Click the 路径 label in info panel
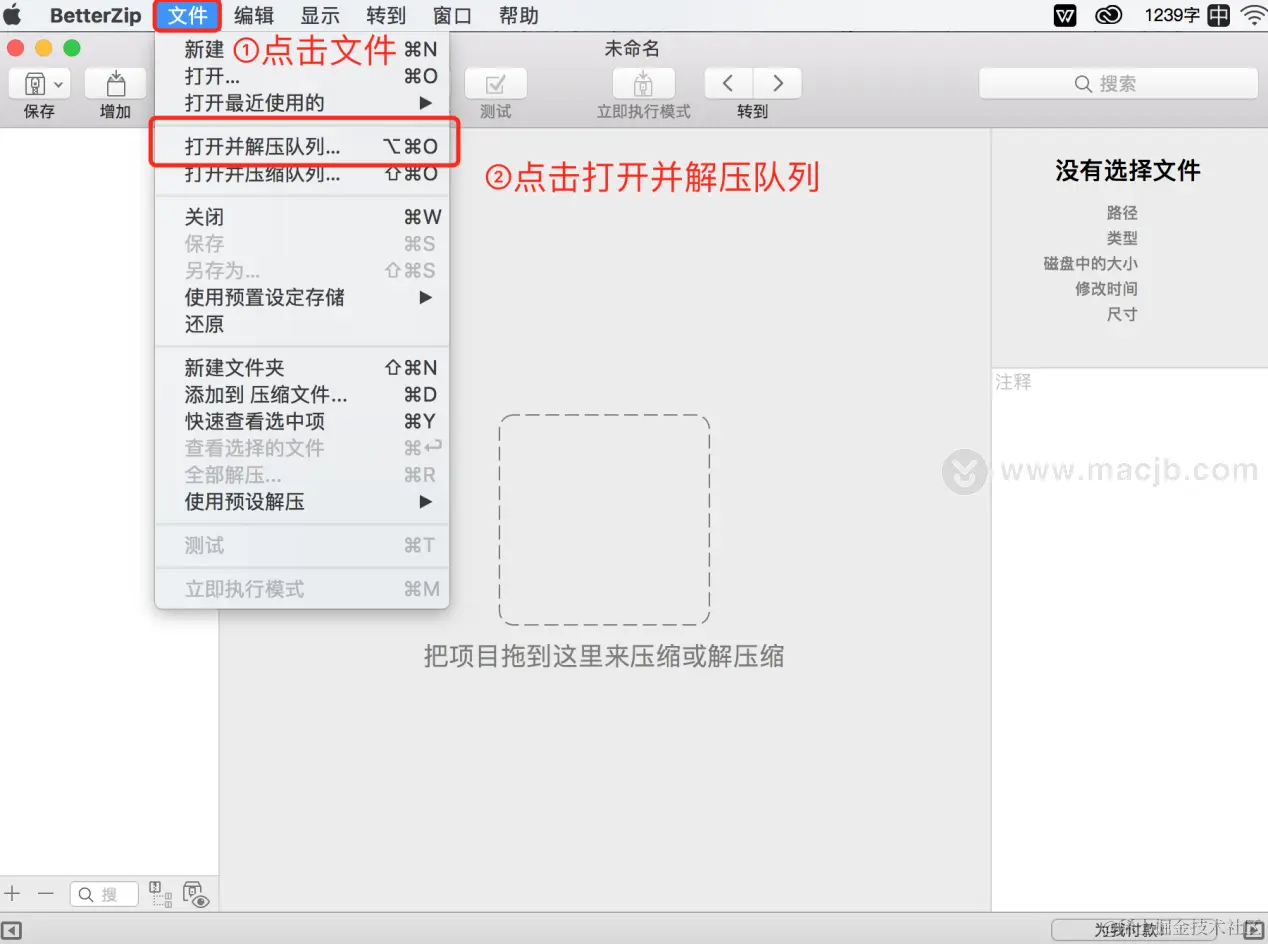Screen dimensions: 1268x944 1122,213
